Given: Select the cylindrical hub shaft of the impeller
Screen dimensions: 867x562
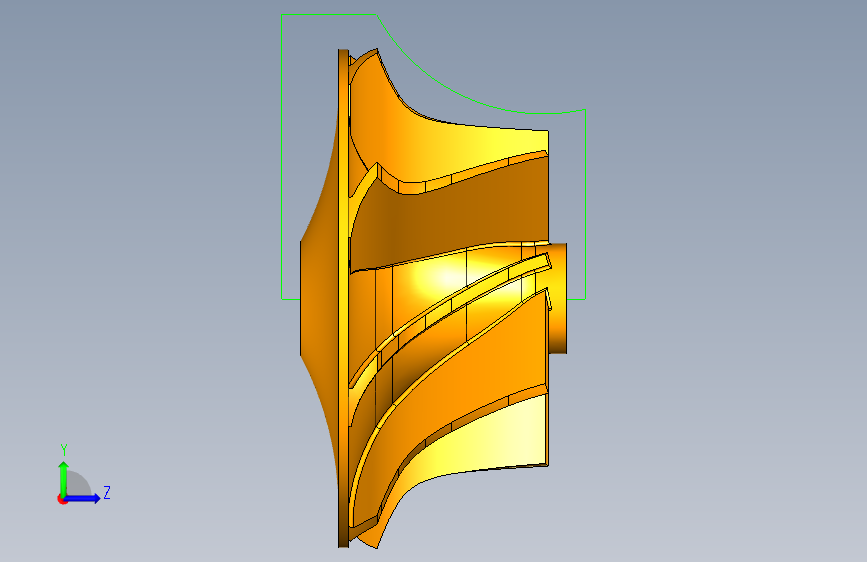Looking at the screenshot, I should click(x=557, y=299).
